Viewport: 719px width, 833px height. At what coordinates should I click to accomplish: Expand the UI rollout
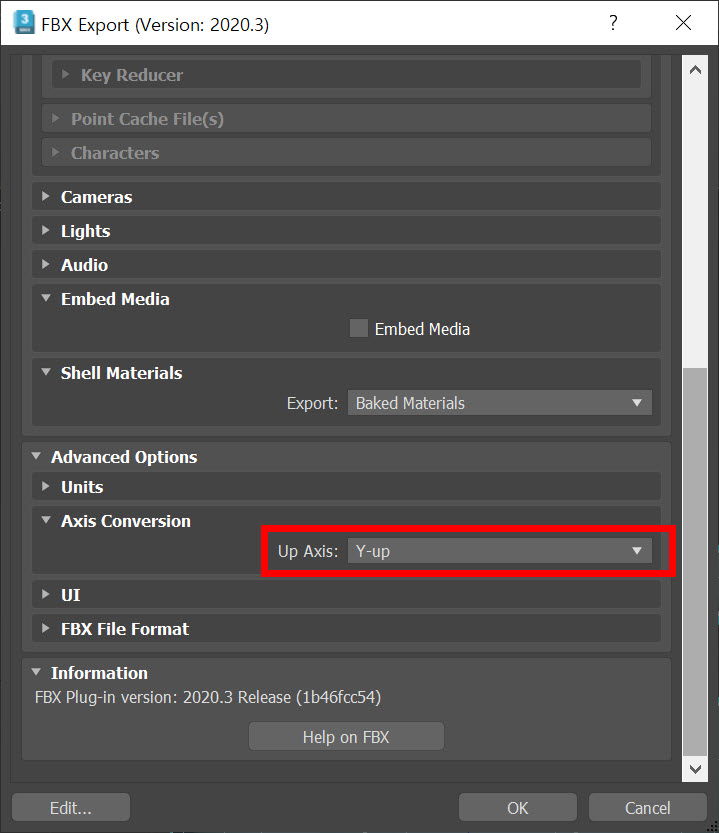[346, 595]
